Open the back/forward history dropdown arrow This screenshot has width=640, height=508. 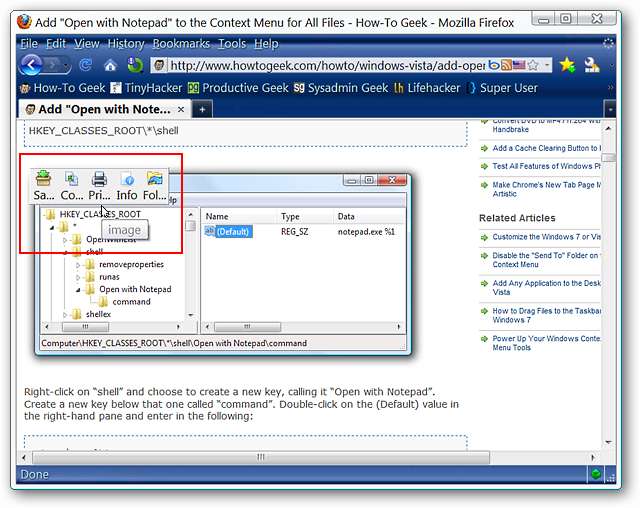pos(65,65)
